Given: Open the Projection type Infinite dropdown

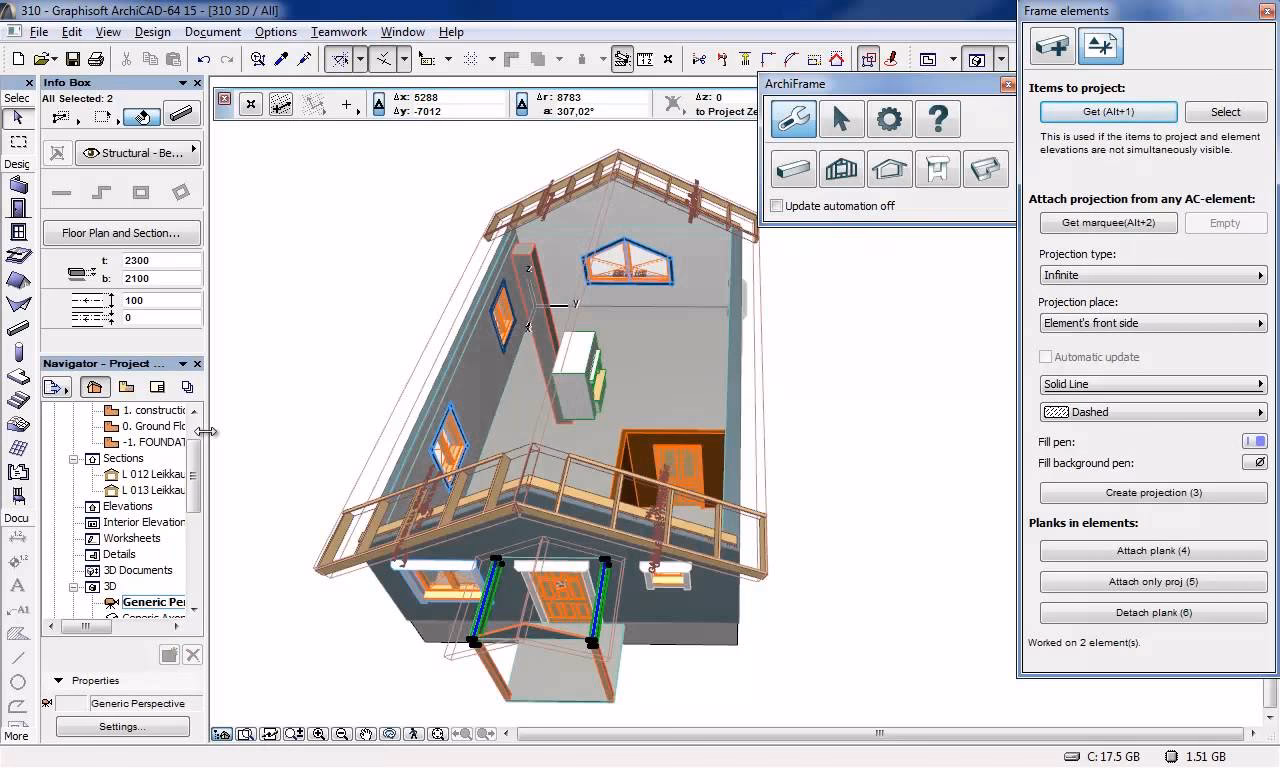Looking at the screenshot, I should (1153, 275).
